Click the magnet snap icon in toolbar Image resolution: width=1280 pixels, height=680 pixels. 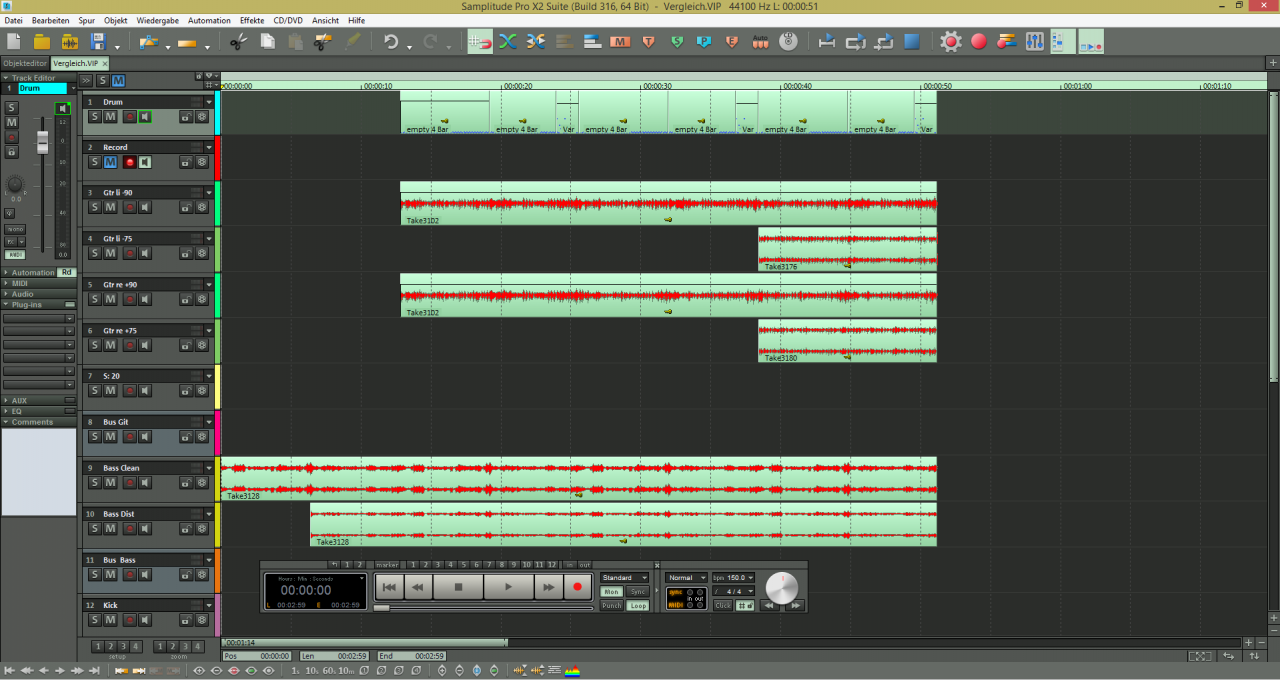point(480,42)
